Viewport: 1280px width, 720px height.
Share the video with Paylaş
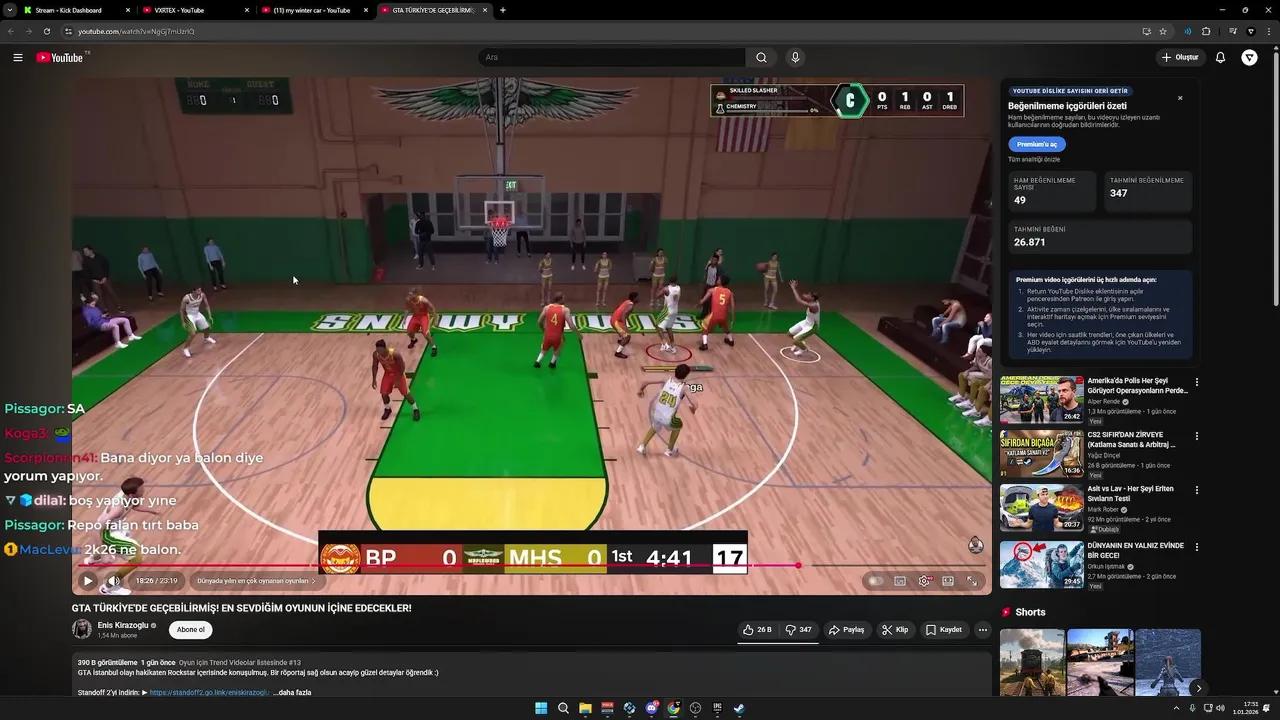[x=846, y=630]
